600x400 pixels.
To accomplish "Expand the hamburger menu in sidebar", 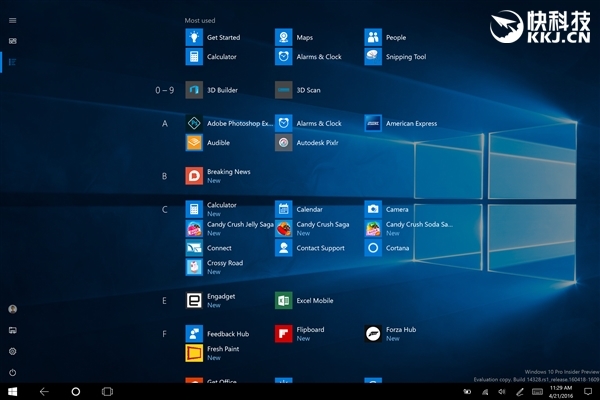I will [12, 20].
